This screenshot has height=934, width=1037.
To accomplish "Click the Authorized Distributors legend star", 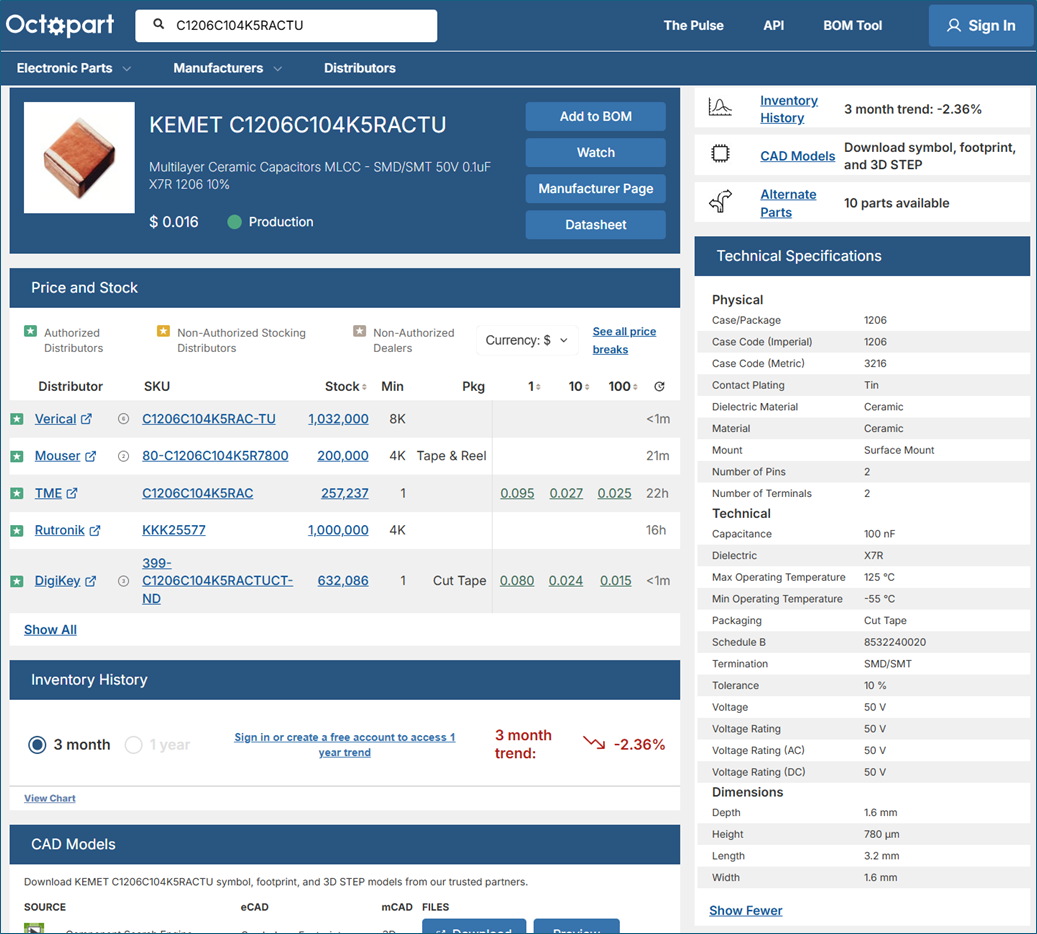I will 30,331.
